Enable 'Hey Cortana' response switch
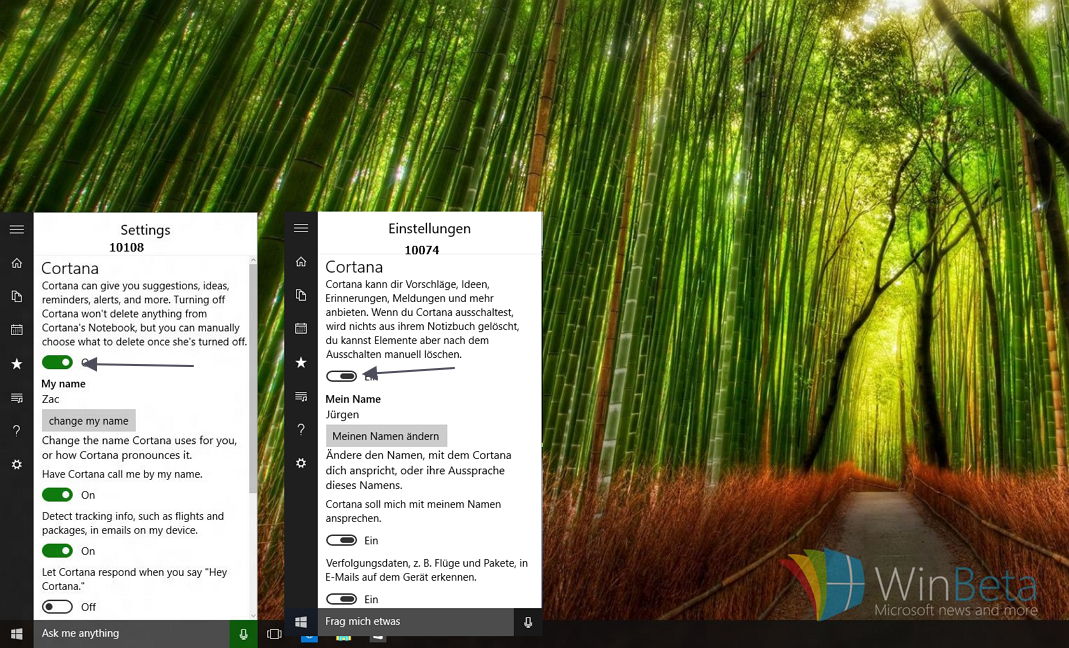The width and height of the screenshot is (1069, 648). point(57,606)
